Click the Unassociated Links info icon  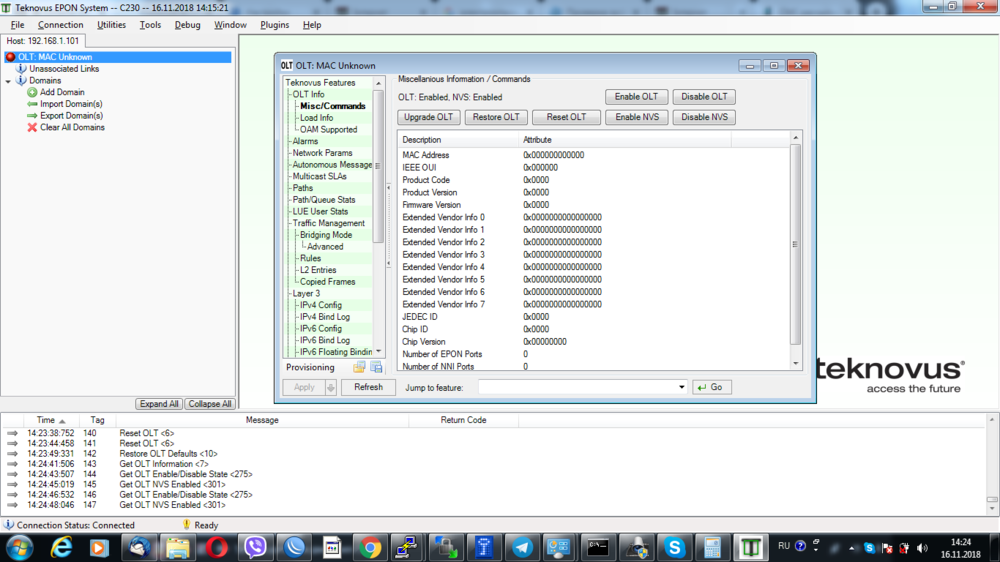pos(21,69)
